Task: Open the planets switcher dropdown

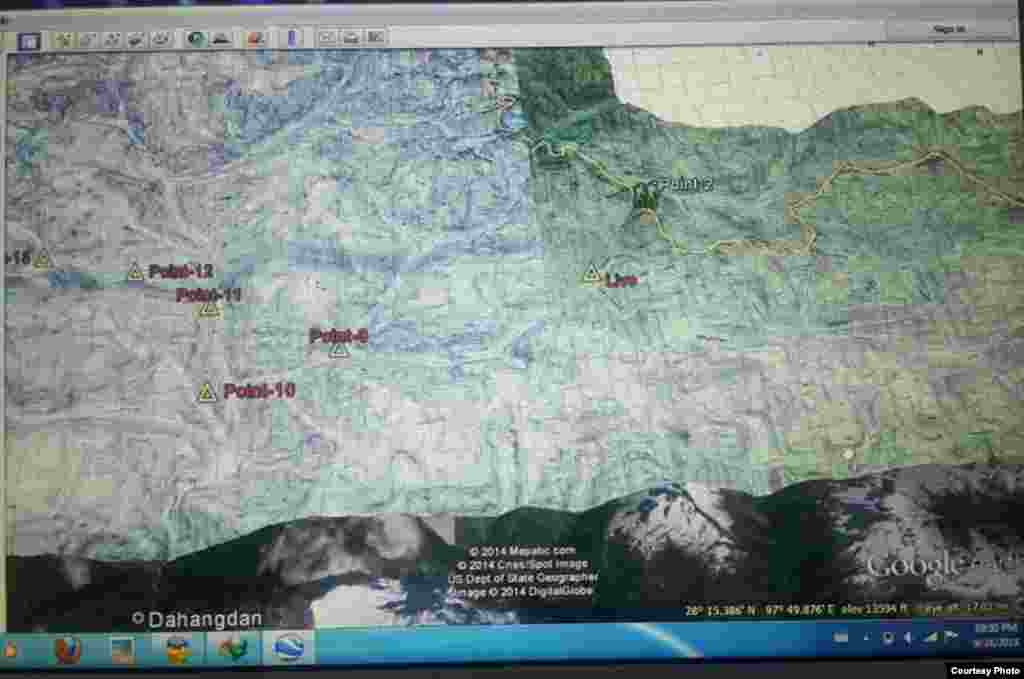Action: pyautogui.click(x=256, y=40)
